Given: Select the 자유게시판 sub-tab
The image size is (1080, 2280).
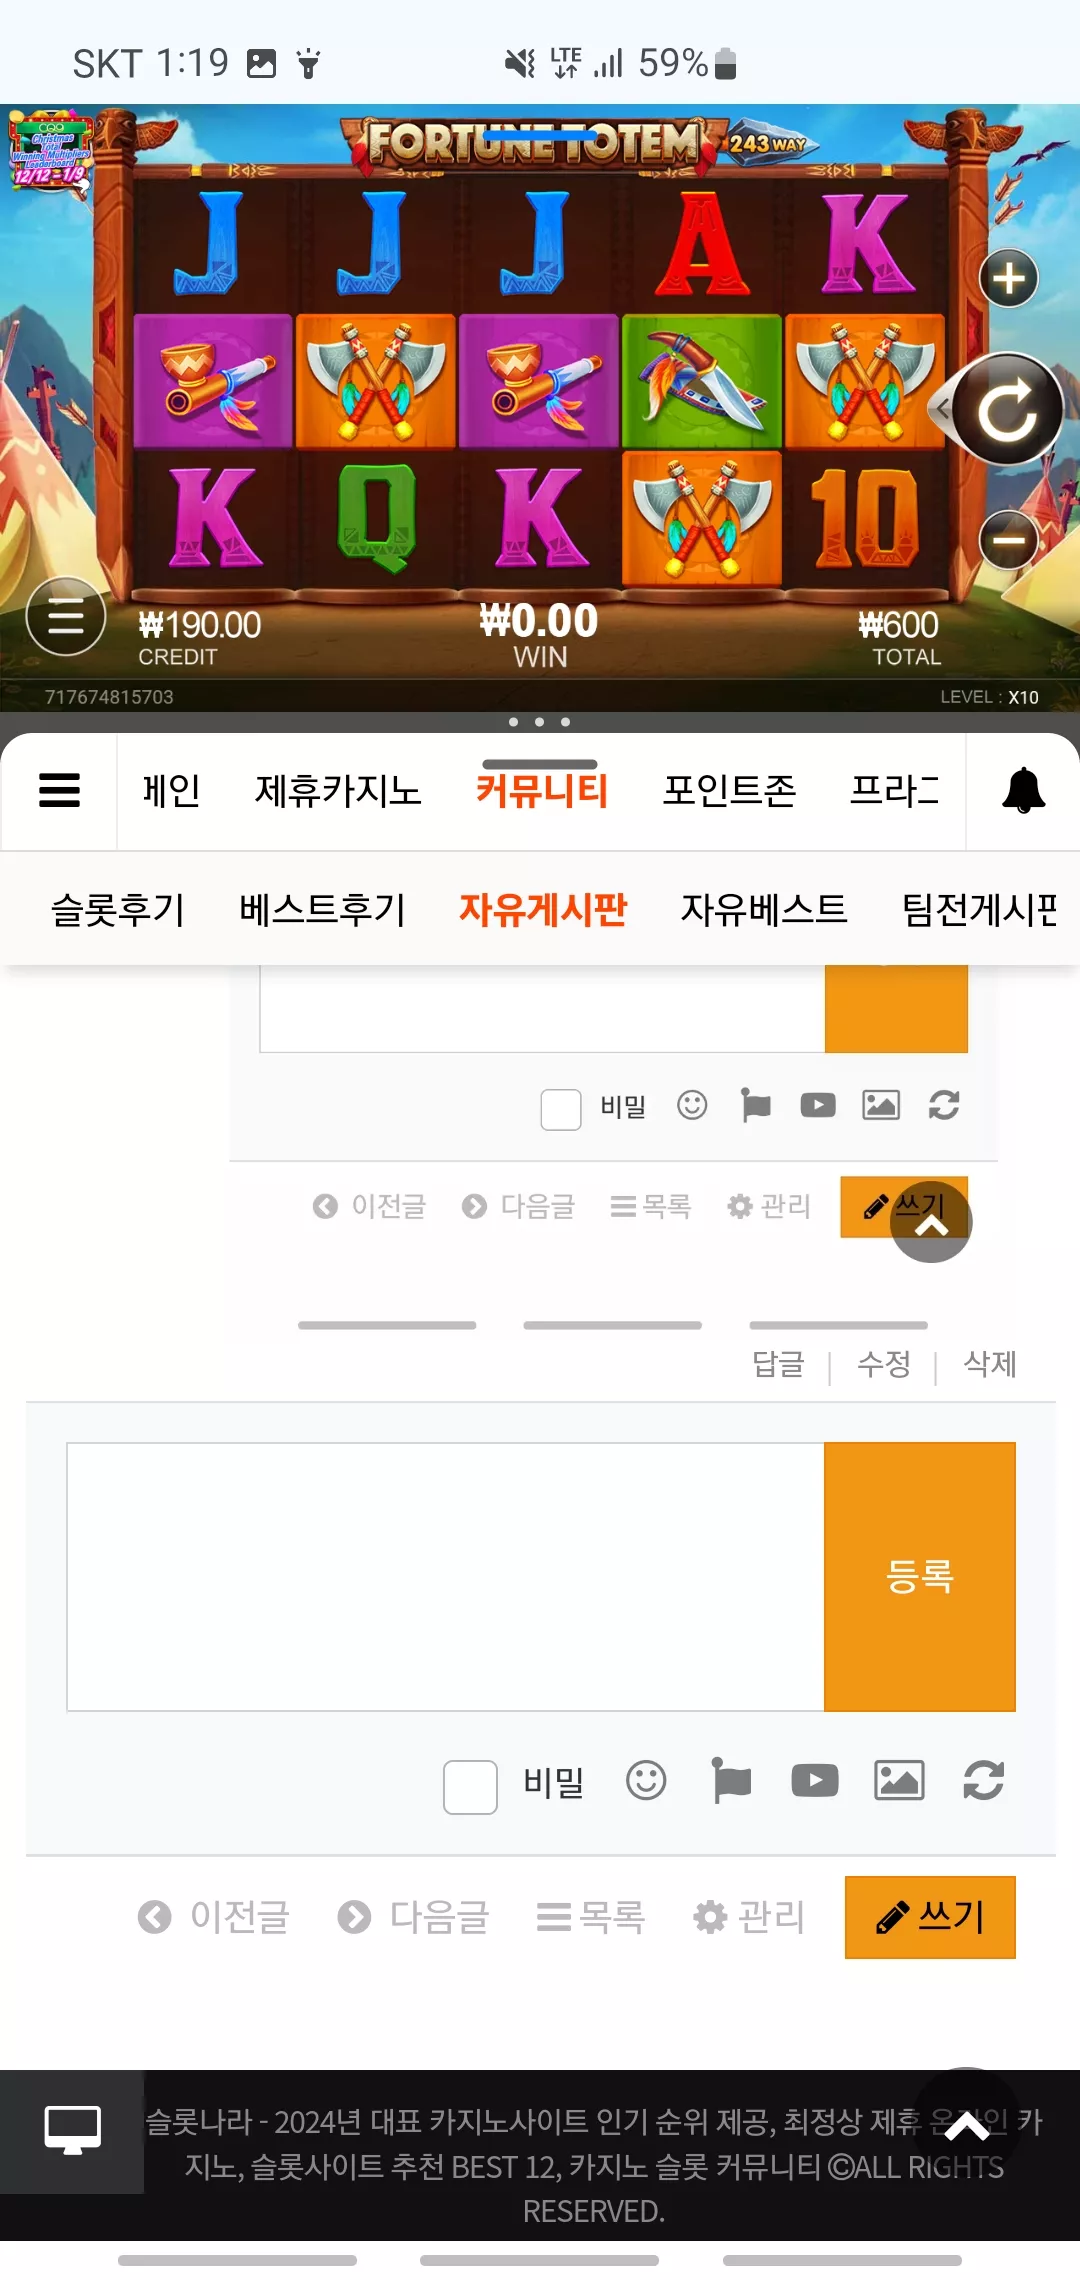Looking at the screenshot, I should tap(543, 909).
